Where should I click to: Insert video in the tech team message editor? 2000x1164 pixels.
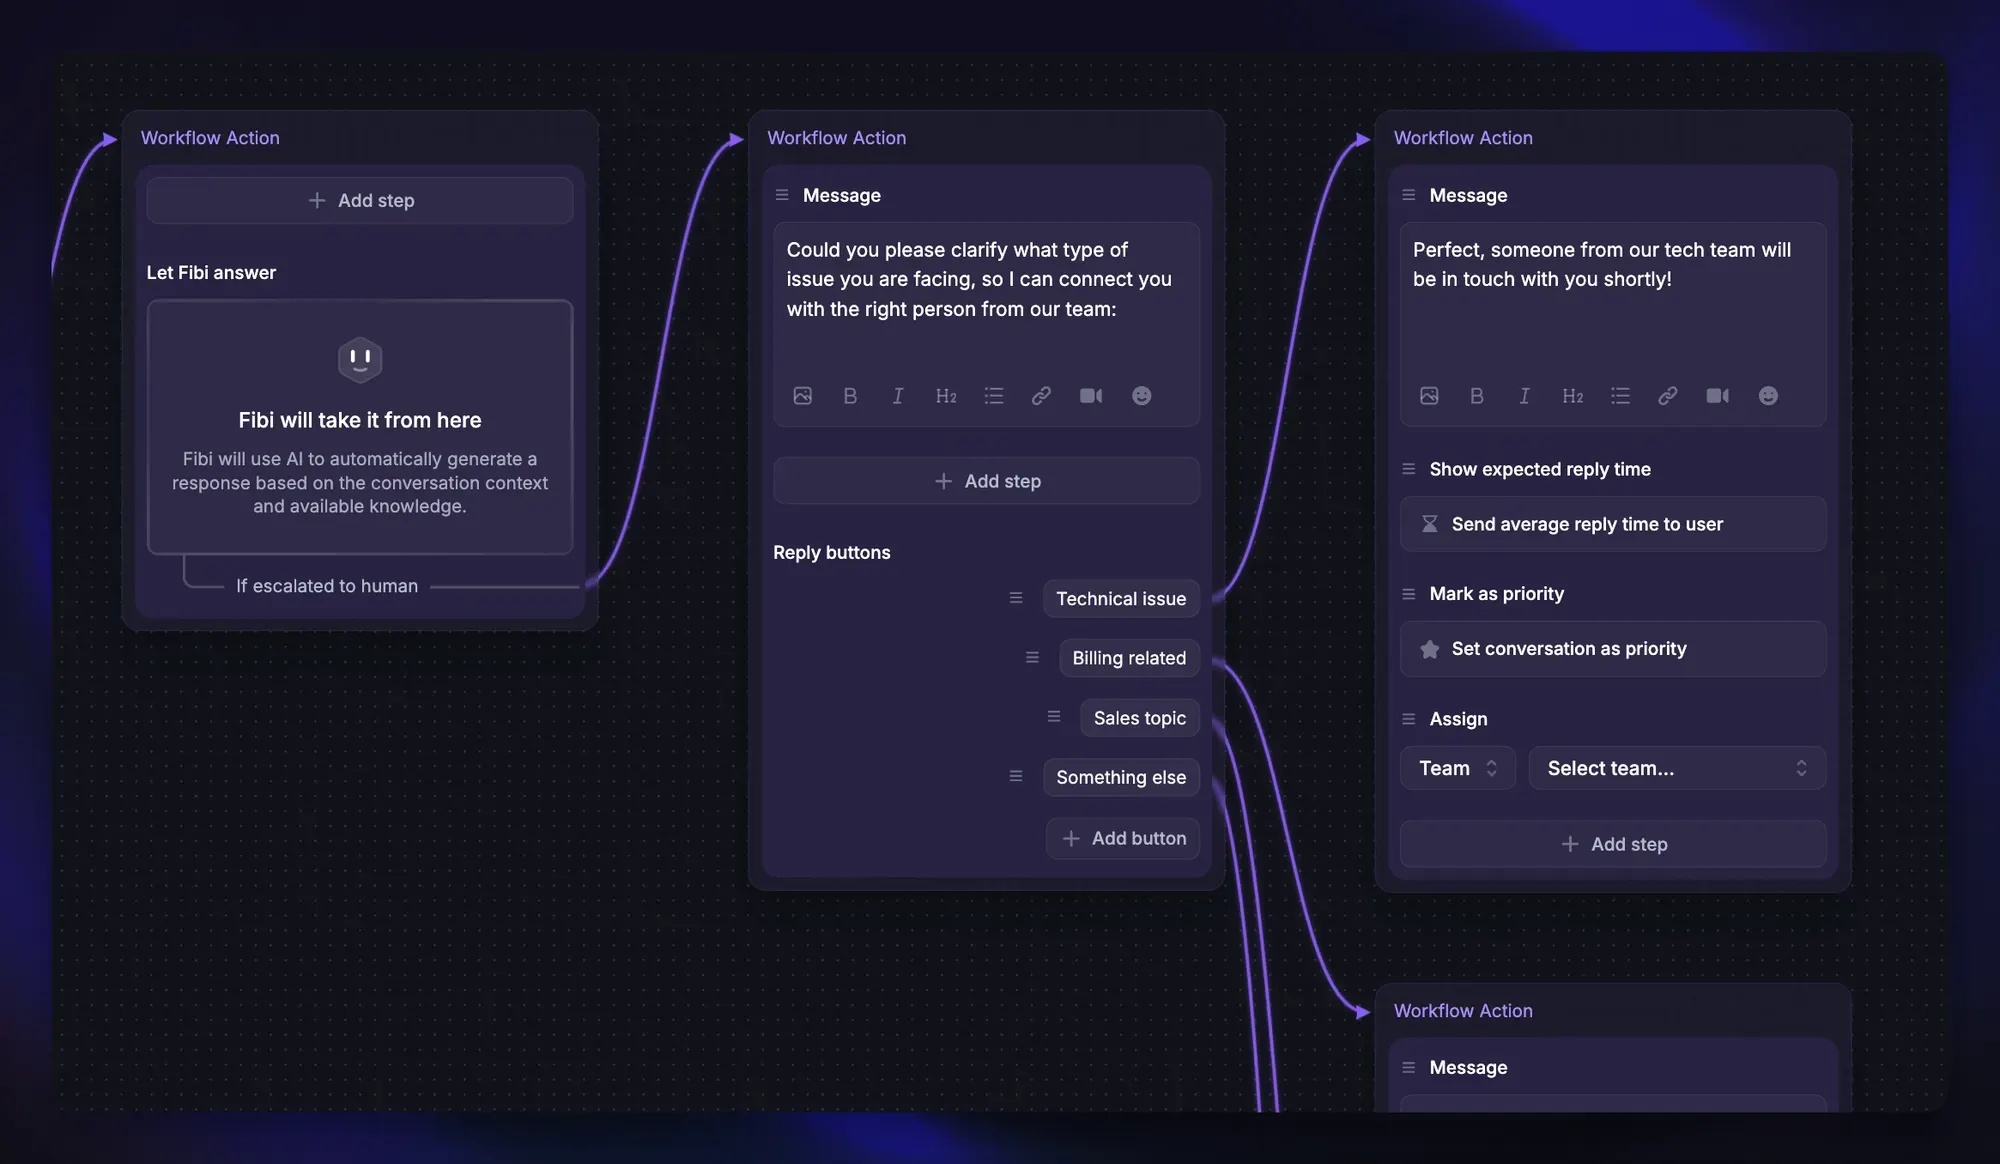1718,396
